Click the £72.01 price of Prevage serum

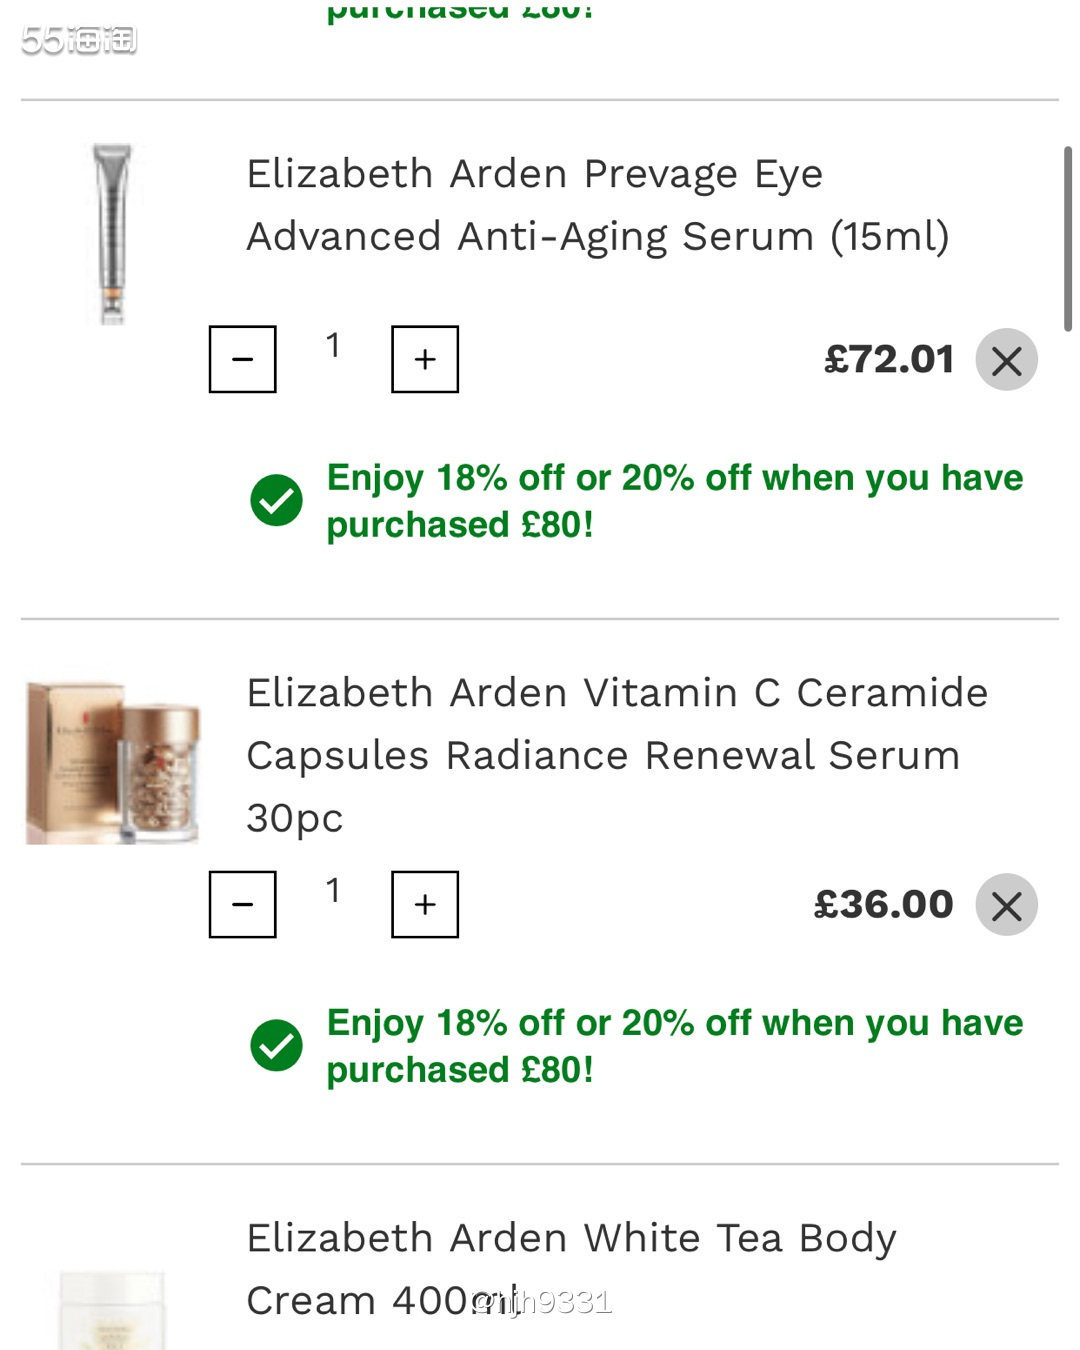point(889,360)
